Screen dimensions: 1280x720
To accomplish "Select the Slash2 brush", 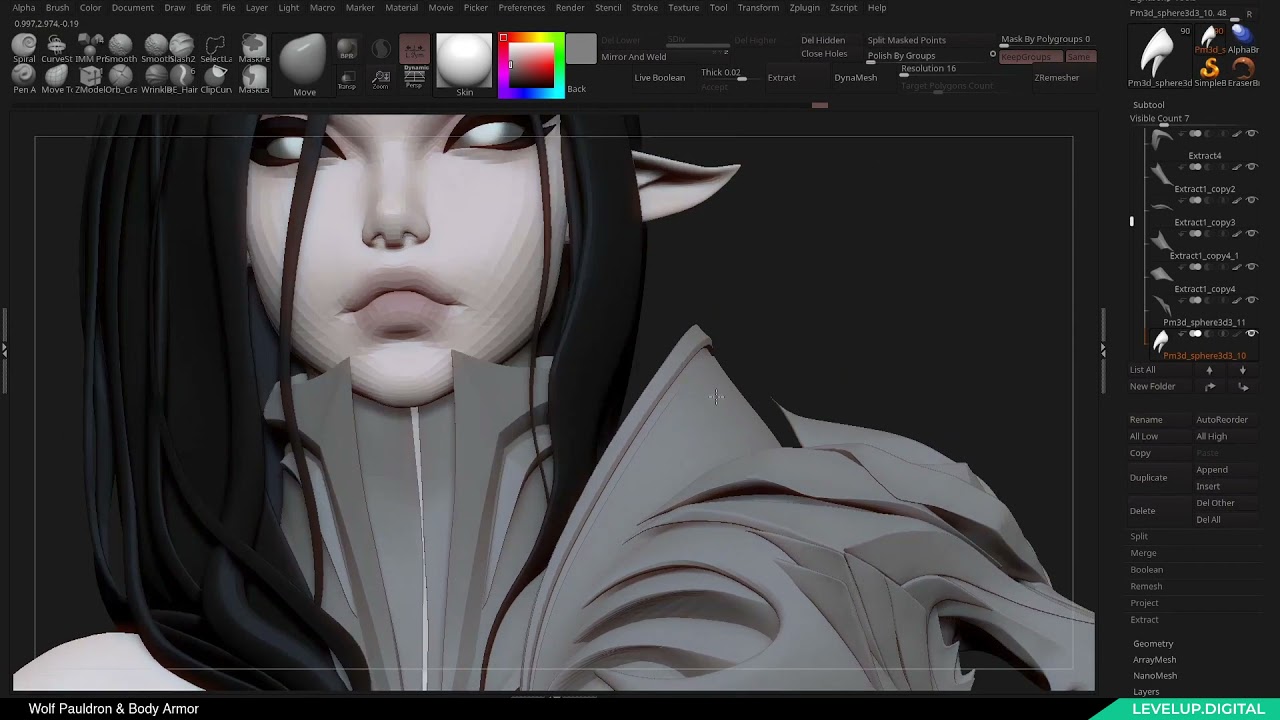I will point(182,47).
